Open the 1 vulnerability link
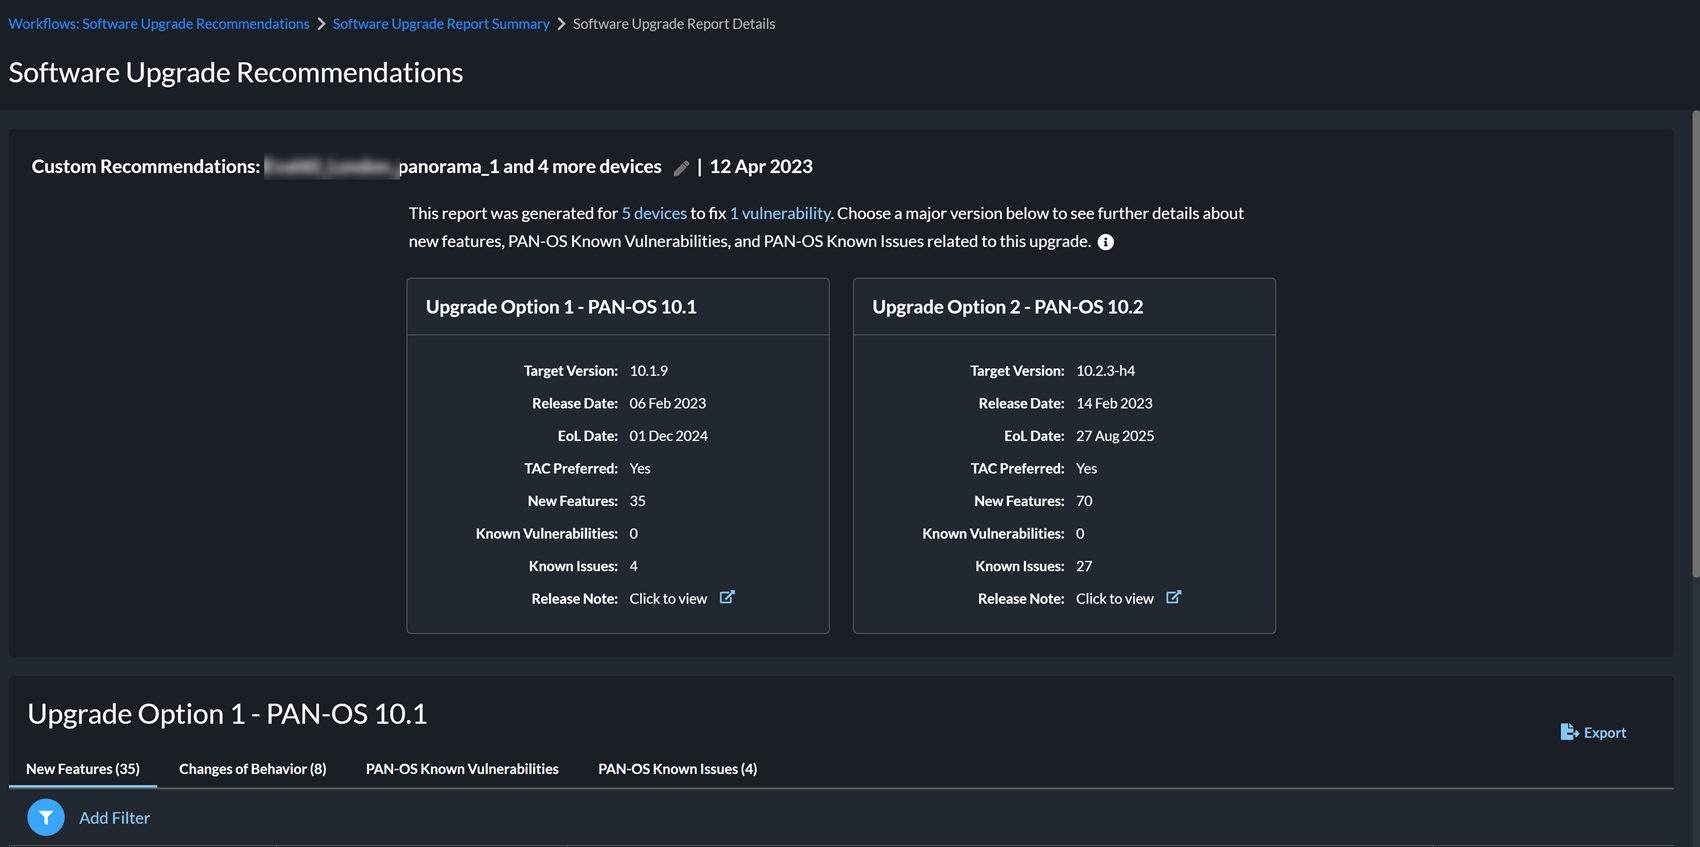The height and width of the screenshot is (847, 1700). tap(780, 213)
